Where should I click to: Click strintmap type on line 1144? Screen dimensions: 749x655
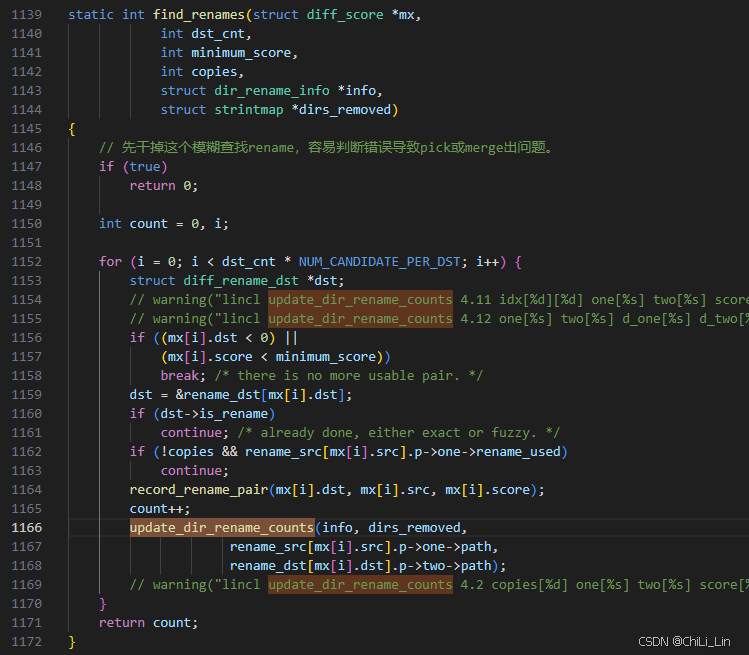pos(249,110)
